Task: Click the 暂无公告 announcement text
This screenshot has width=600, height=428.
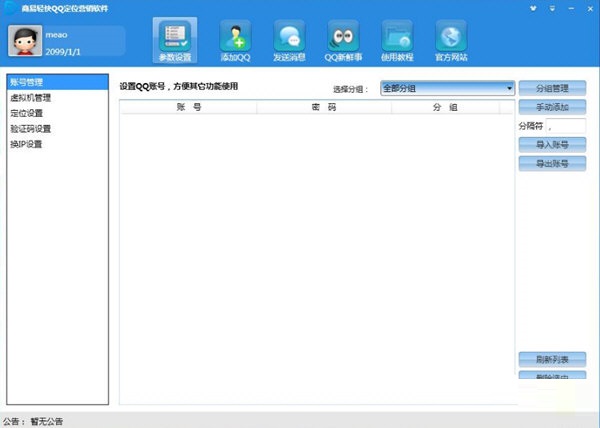Action: pyautogui.click(x=47, y=421)
